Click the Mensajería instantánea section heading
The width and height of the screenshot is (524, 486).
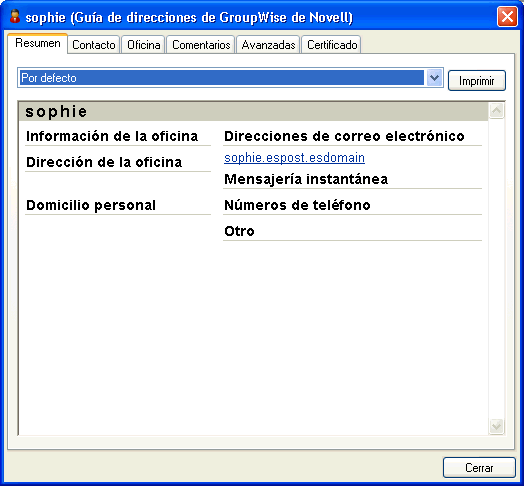306,179
